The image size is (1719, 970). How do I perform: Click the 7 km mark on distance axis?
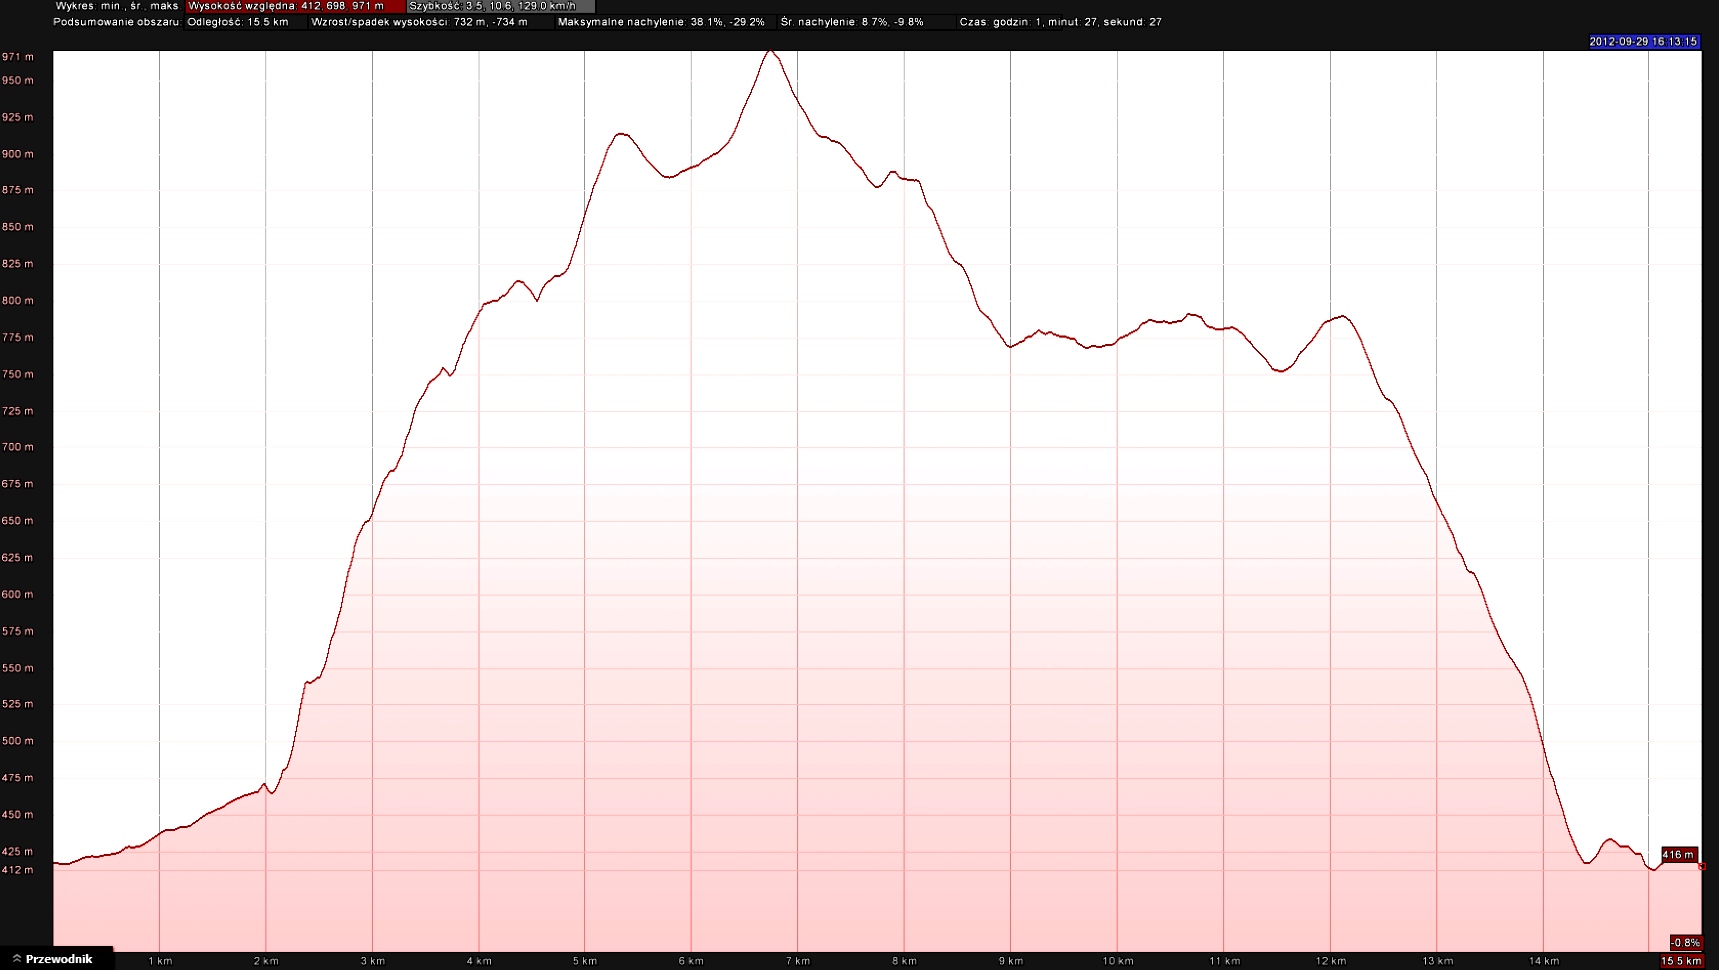coord(797,961)
